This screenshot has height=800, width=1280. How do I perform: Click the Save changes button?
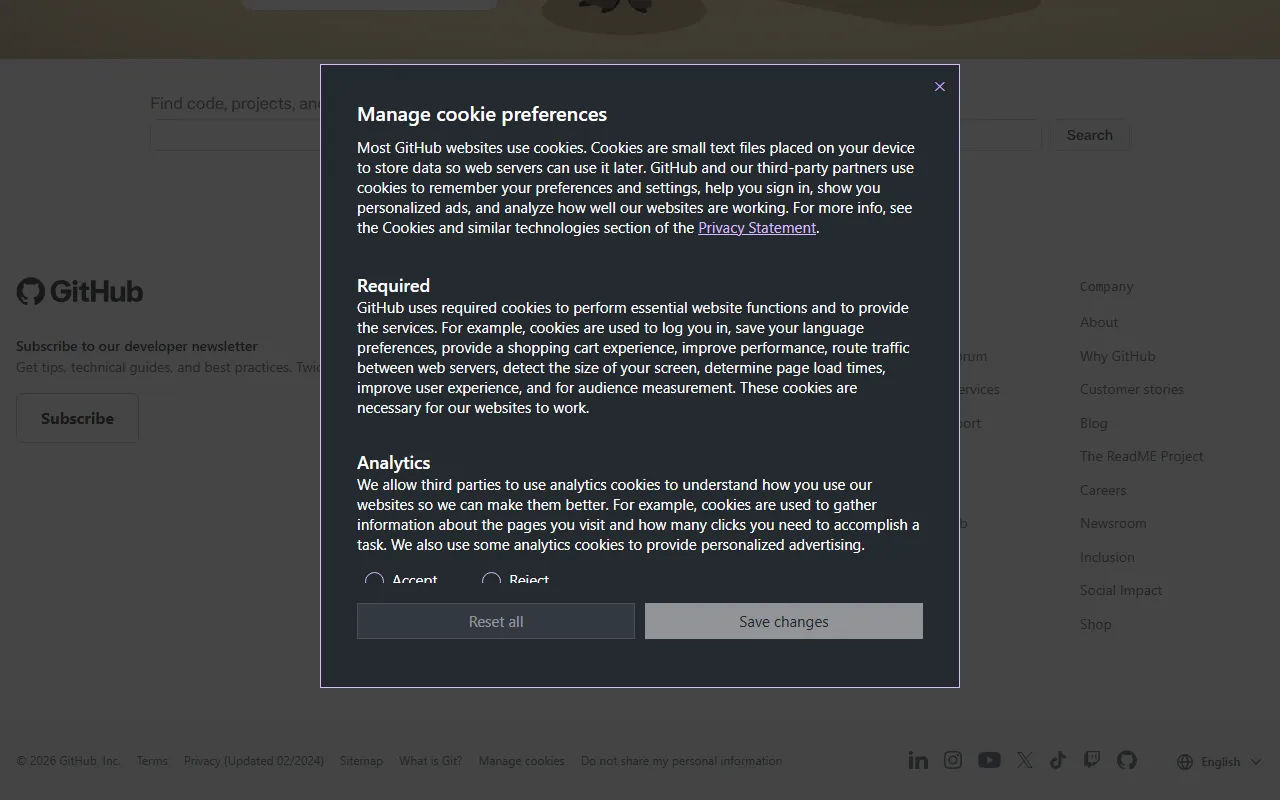(x=783, y=621)
